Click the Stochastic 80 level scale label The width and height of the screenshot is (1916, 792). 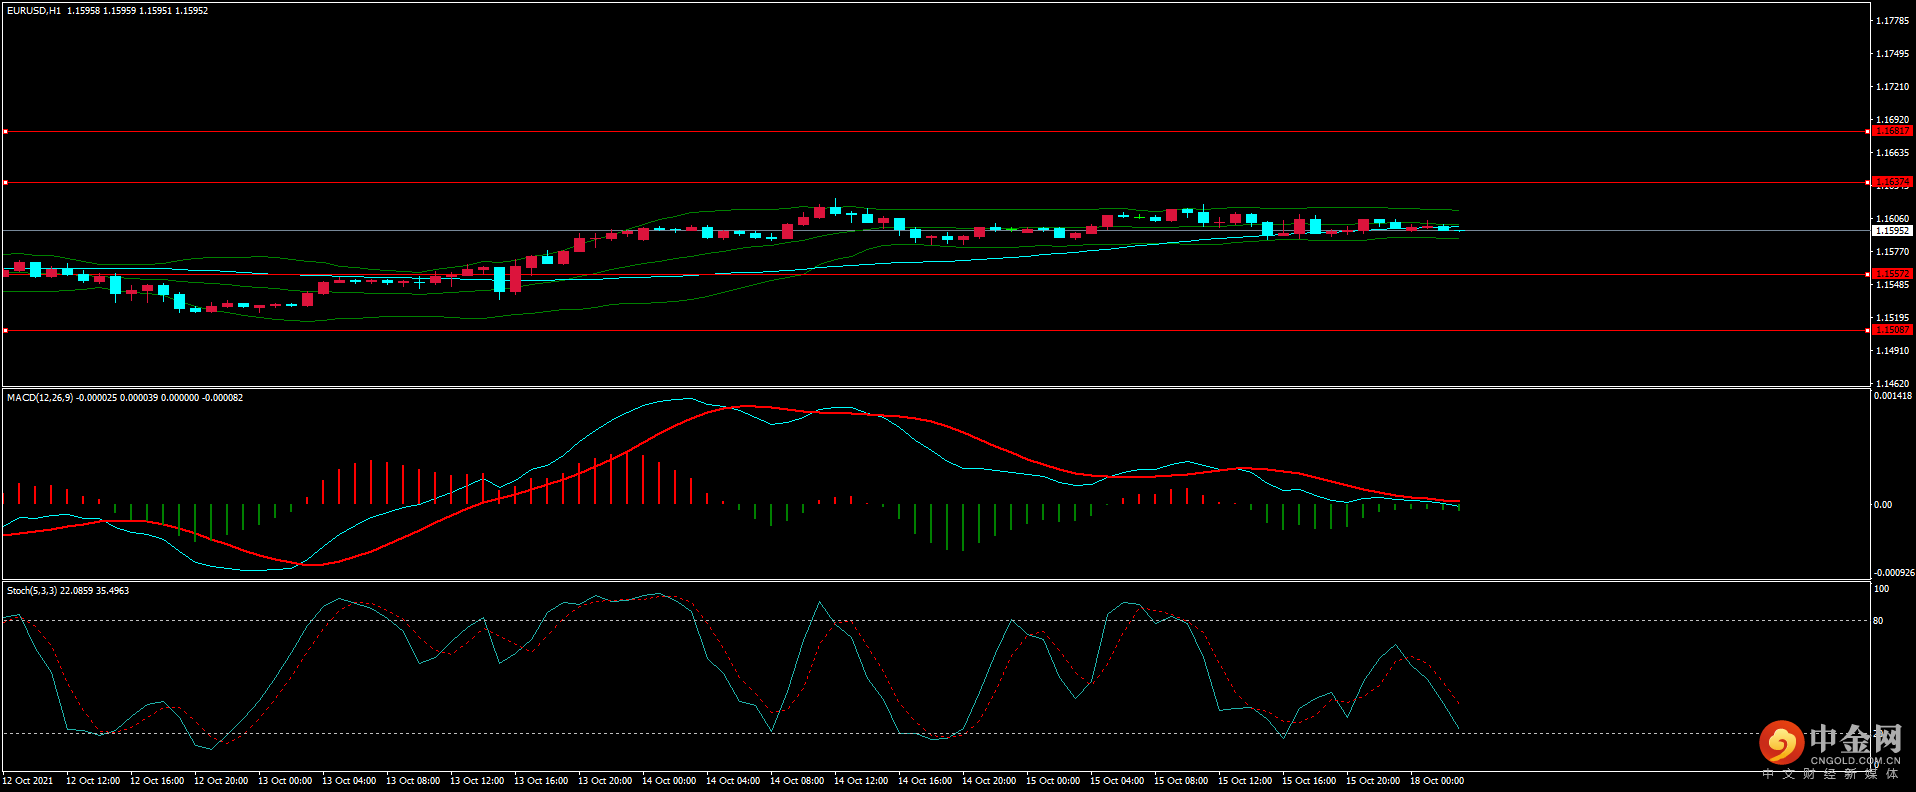(x=1878, y=621)
